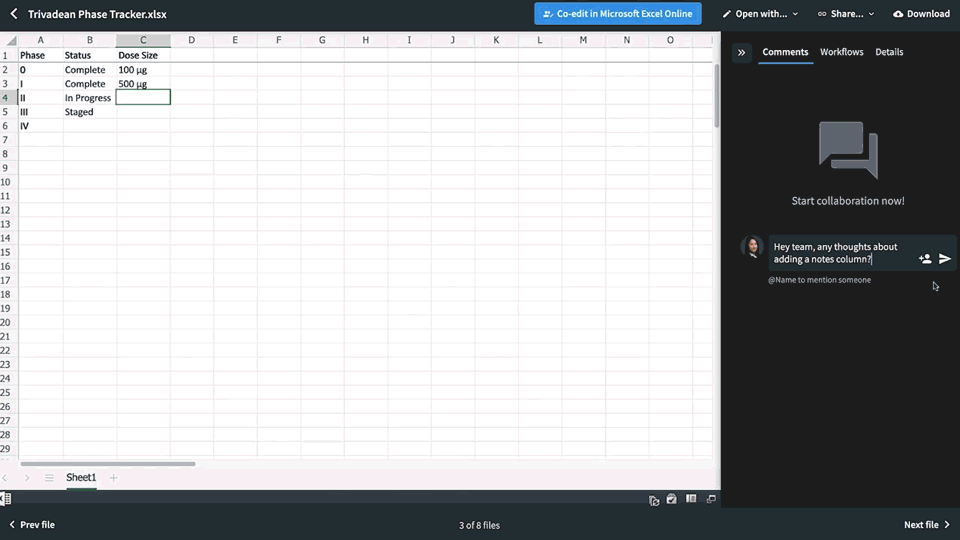Click the page layout view icon
This screenshot has height=540, width=960.
click(691, 499)
